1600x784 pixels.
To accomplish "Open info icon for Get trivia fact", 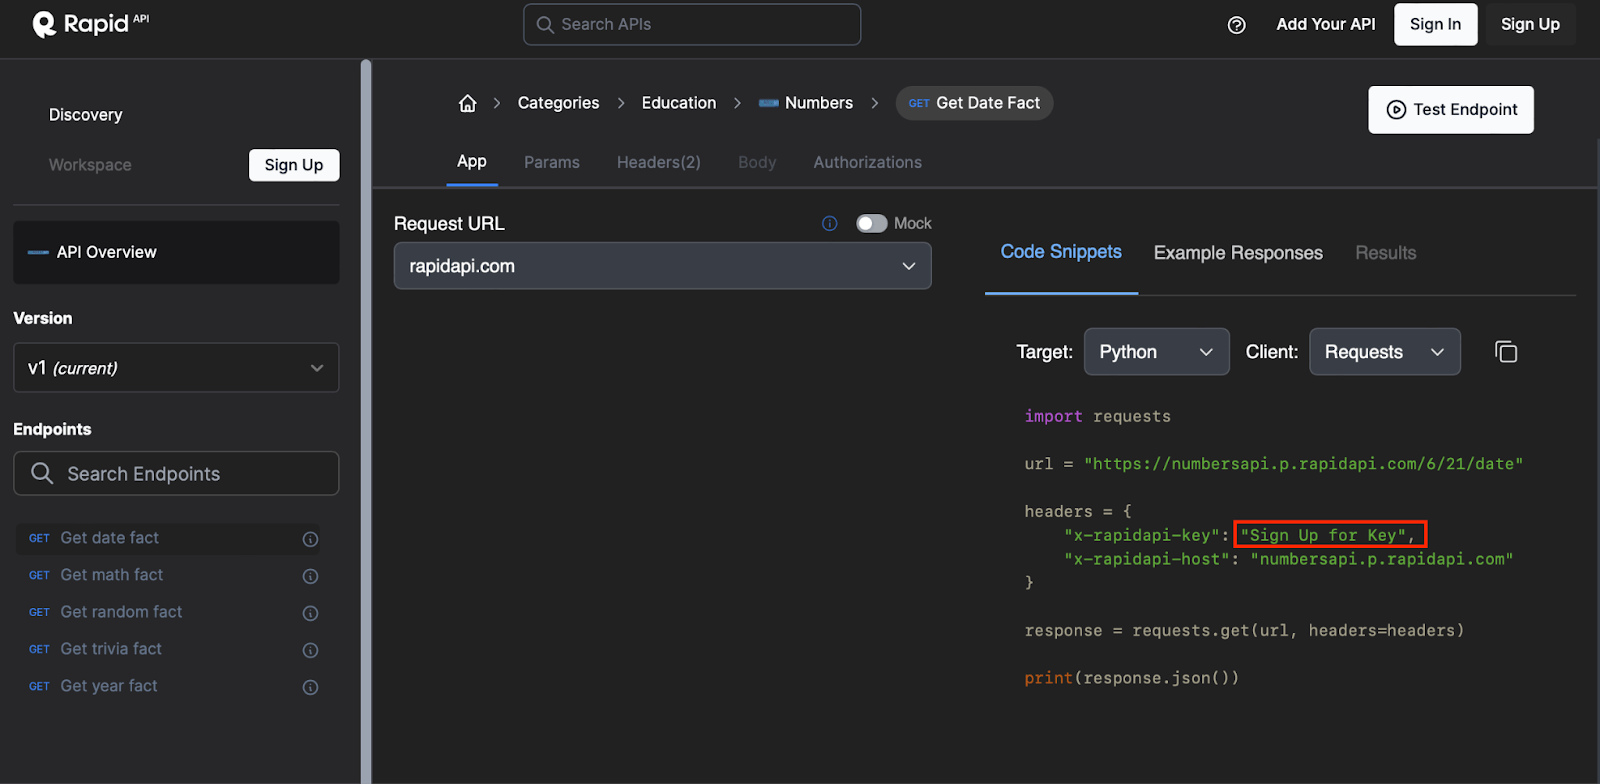I will [310, 650].
